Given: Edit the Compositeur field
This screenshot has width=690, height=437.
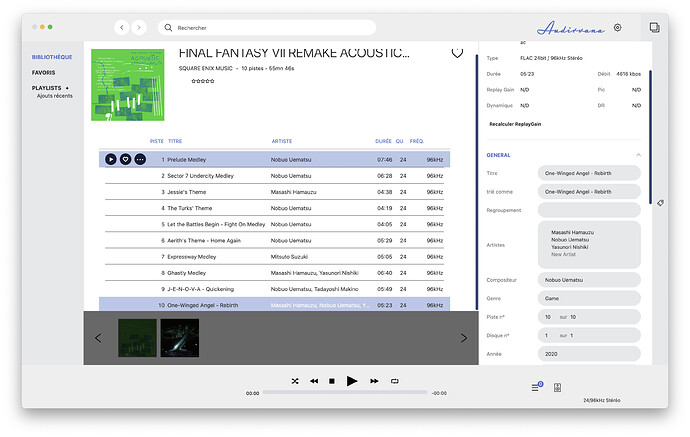Looking at the screenshot, I should pos(589,280).
